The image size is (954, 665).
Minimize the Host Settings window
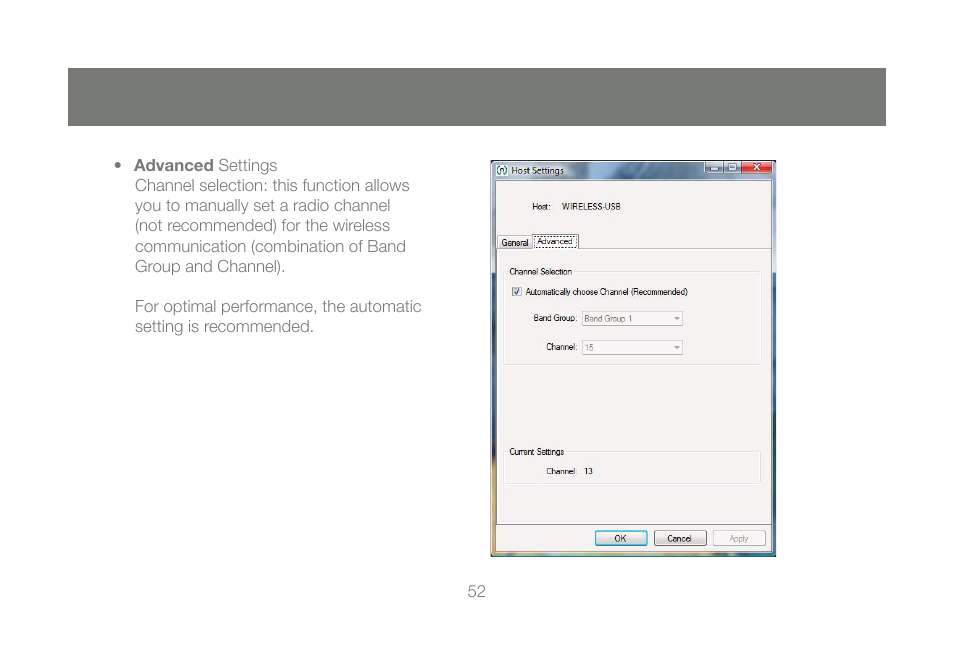tap(714, 167)
